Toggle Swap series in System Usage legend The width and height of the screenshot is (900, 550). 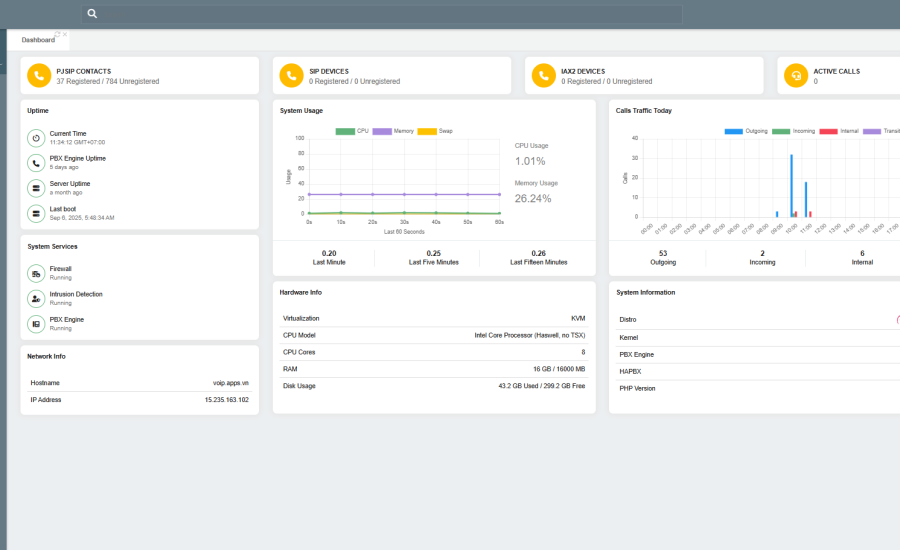434,131
